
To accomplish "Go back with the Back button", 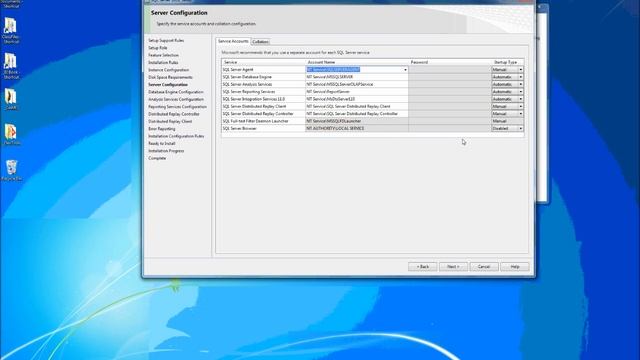I will pyautogui.click(x=422, y=267).
